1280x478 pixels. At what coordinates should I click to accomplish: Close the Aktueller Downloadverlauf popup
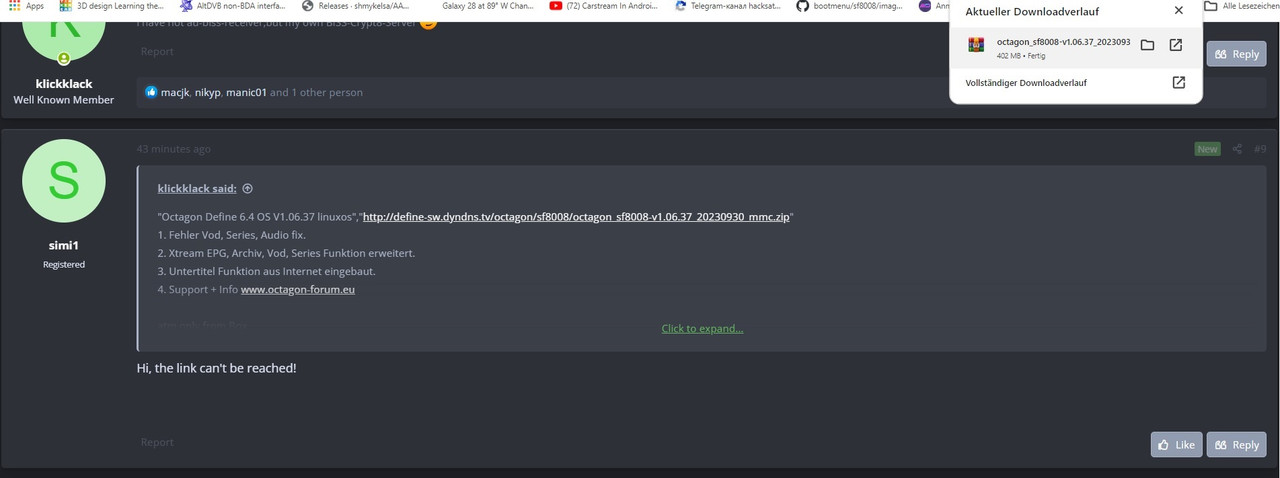click(x=1178, y=11)
